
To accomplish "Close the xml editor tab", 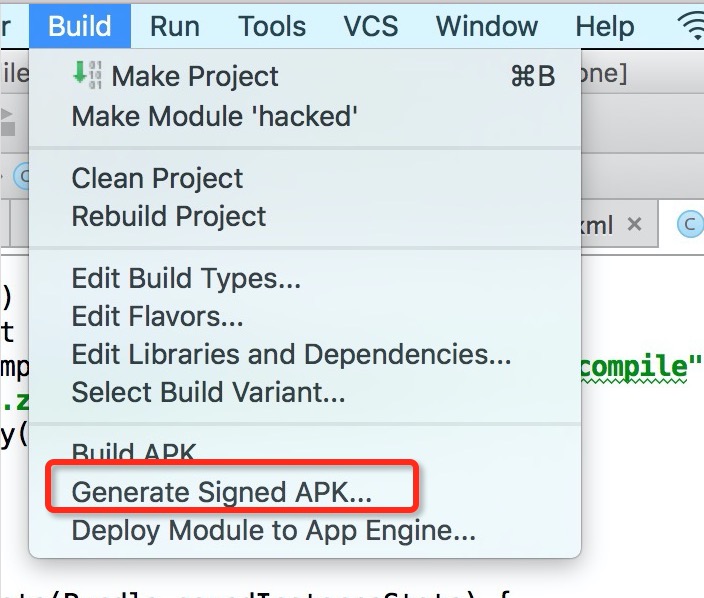I will [634, 226].
